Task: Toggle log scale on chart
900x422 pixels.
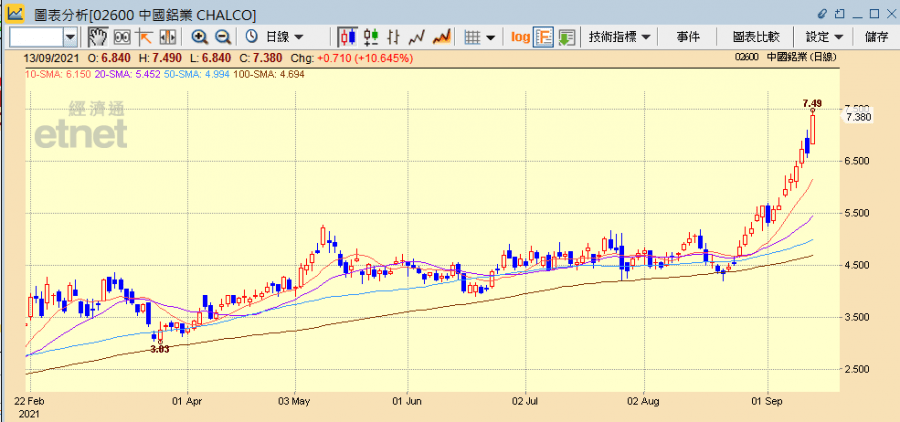Action: point(520,37)
